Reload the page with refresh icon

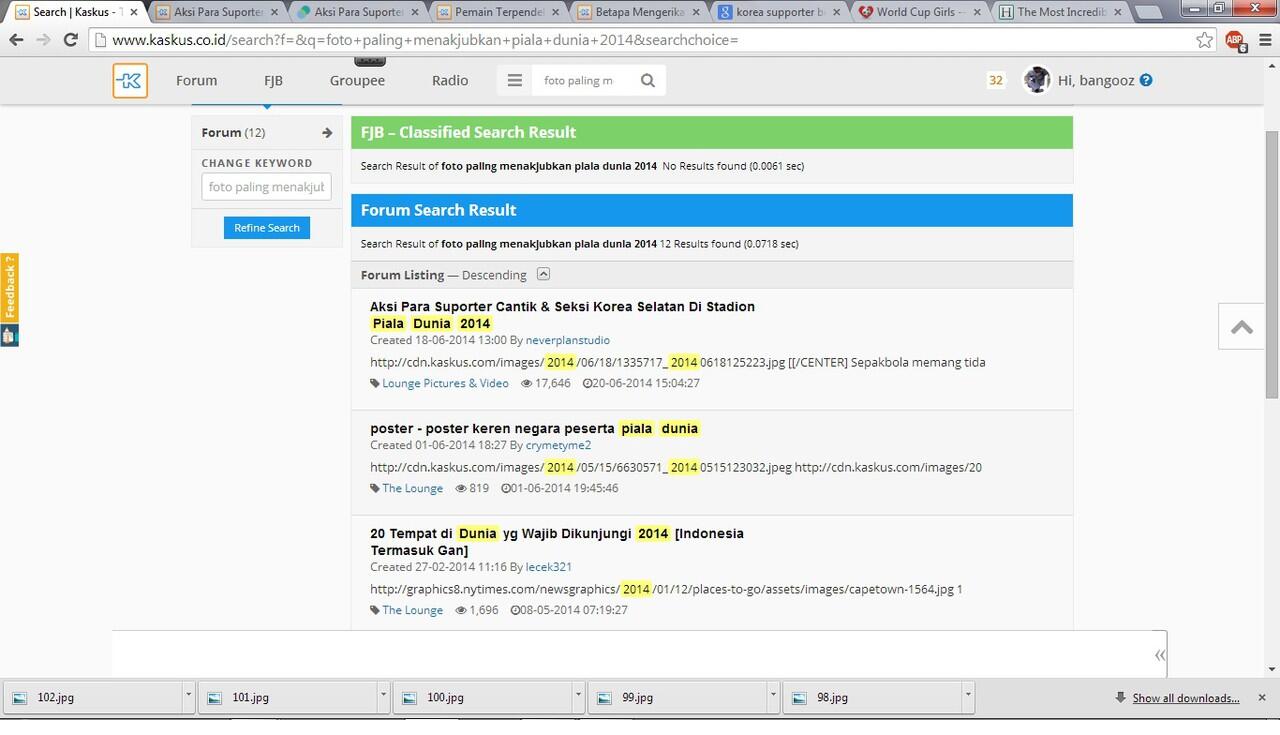pos(70,40)
